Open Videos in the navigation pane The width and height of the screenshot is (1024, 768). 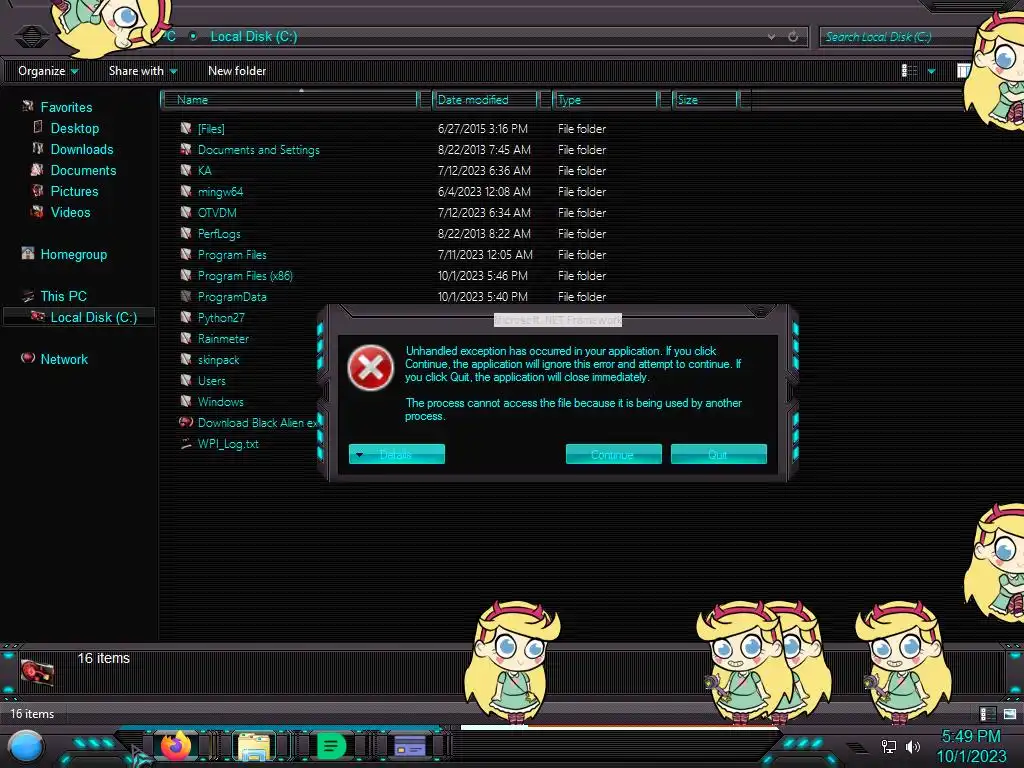(x=71, y=212)
